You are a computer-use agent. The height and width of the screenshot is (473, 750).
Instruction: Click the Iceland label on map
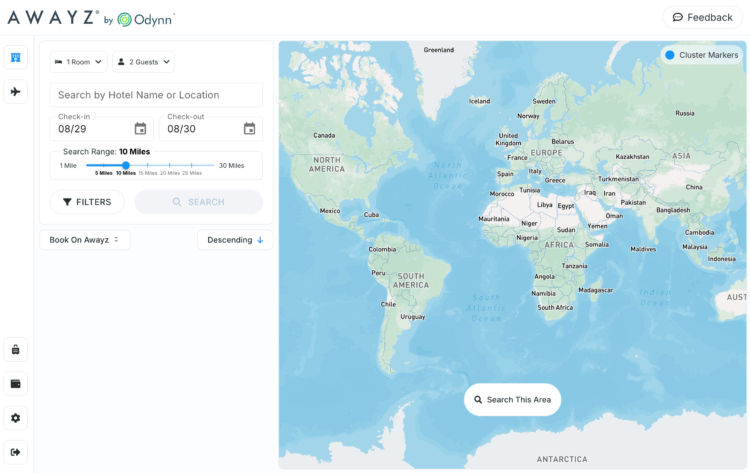point(479,101)
